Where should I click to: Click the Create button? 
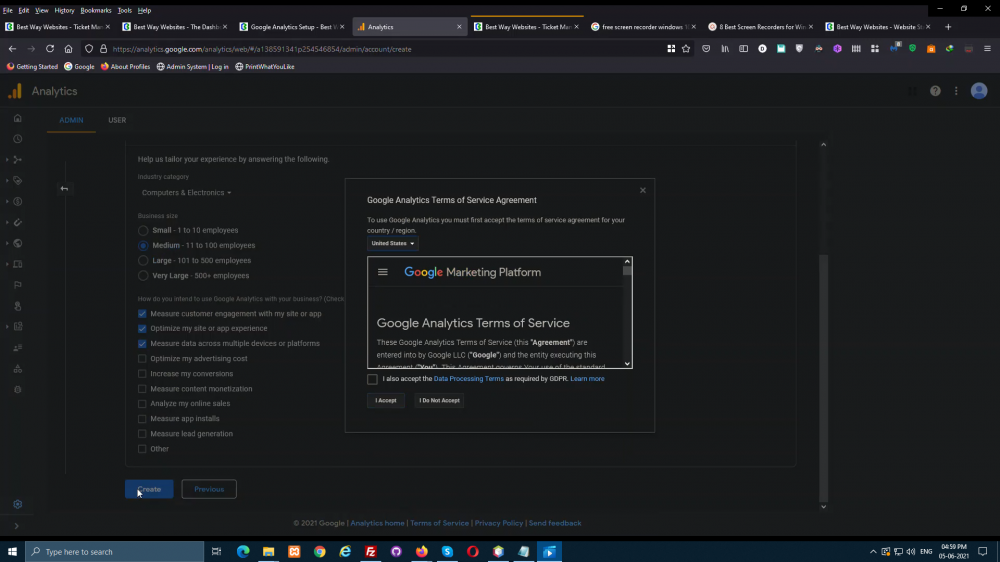pyautogui.click(x=149, y=489)
